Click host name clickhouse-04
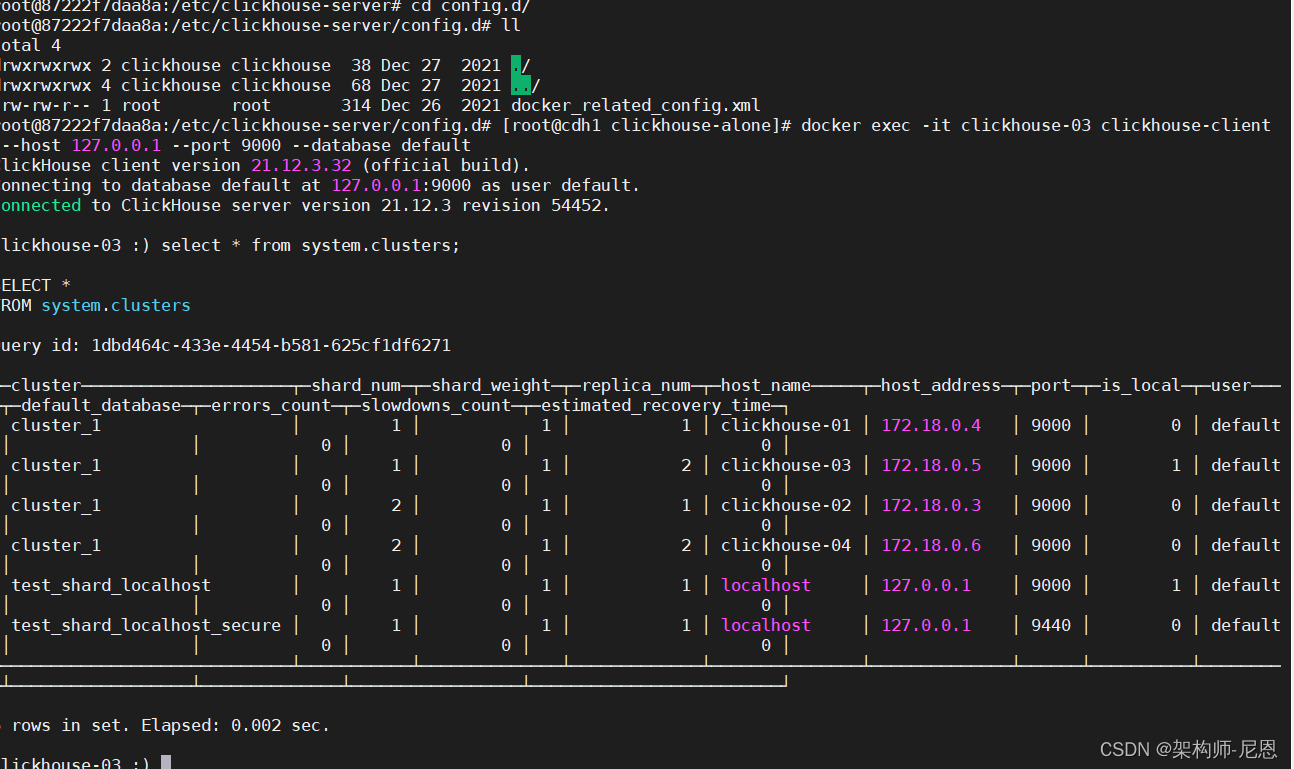Viewport: 1294px width, 769px height. coord(786,545)
